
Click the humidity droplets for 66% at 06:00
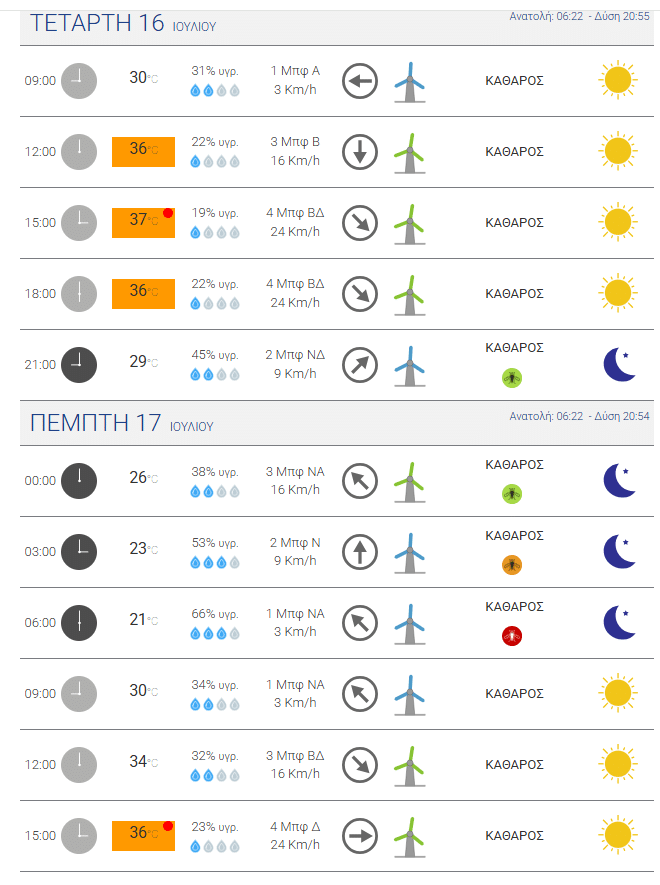(x=215, y=634)
